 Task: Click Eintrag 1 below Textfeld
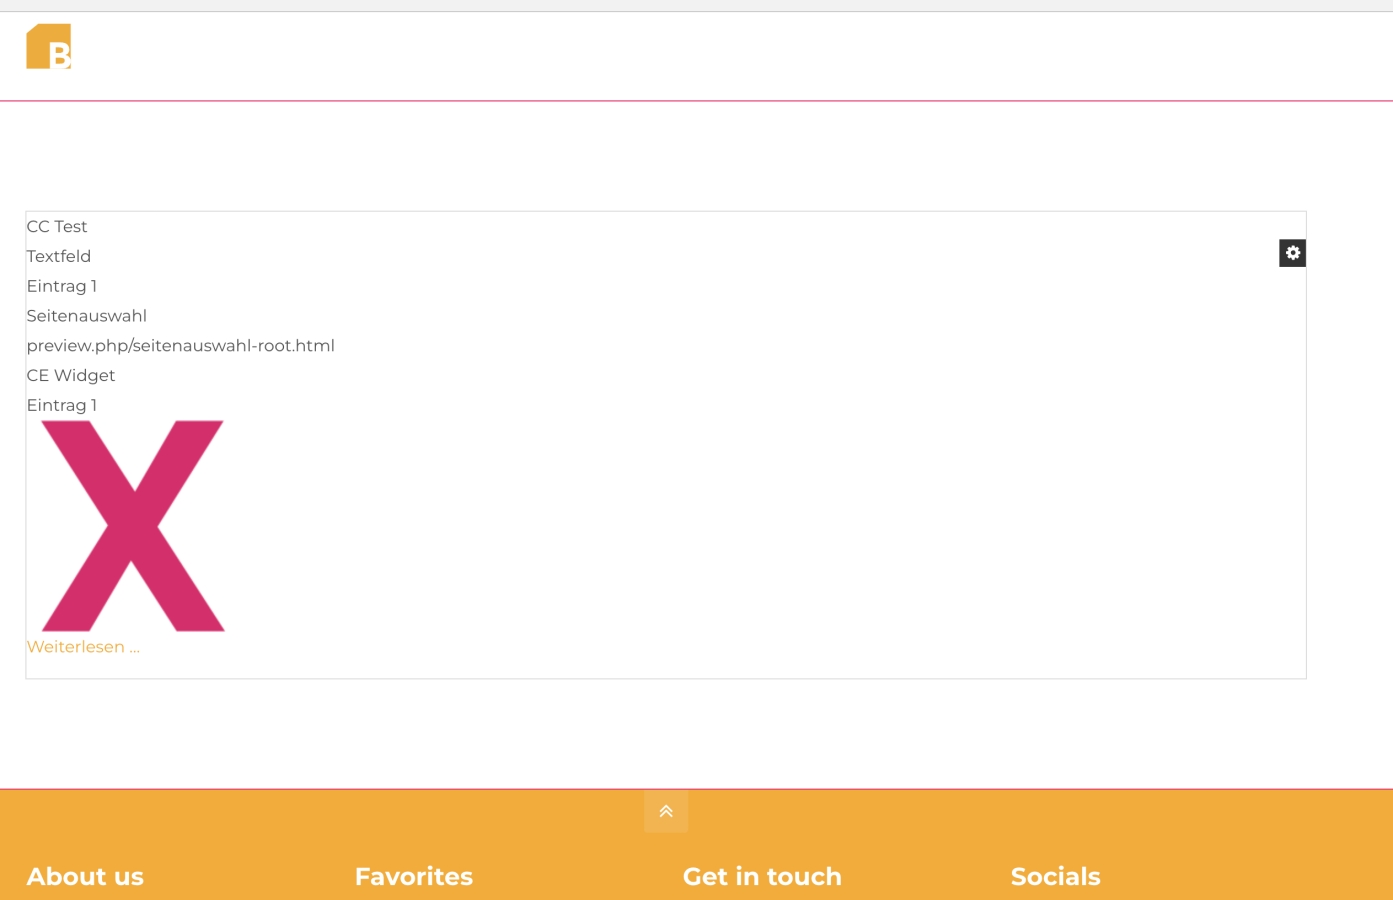[62, 287]
